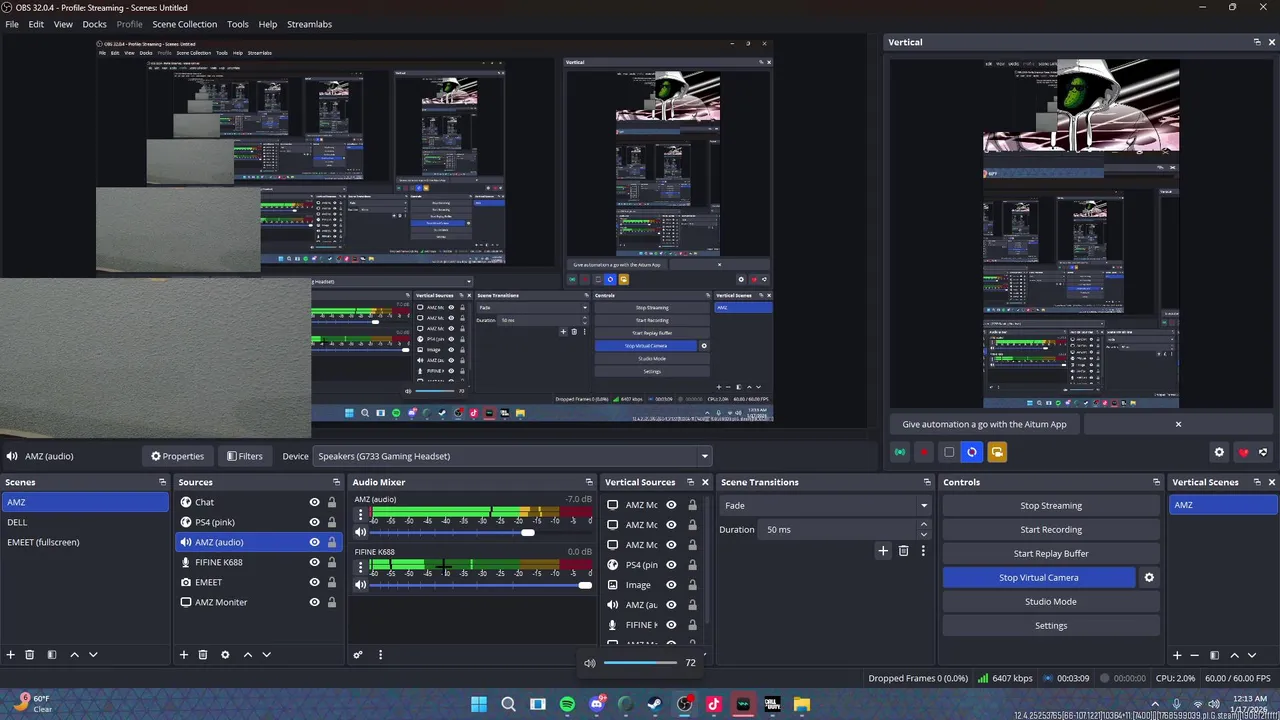Delete the selected source with the Sources trash icon

(203, 655)
